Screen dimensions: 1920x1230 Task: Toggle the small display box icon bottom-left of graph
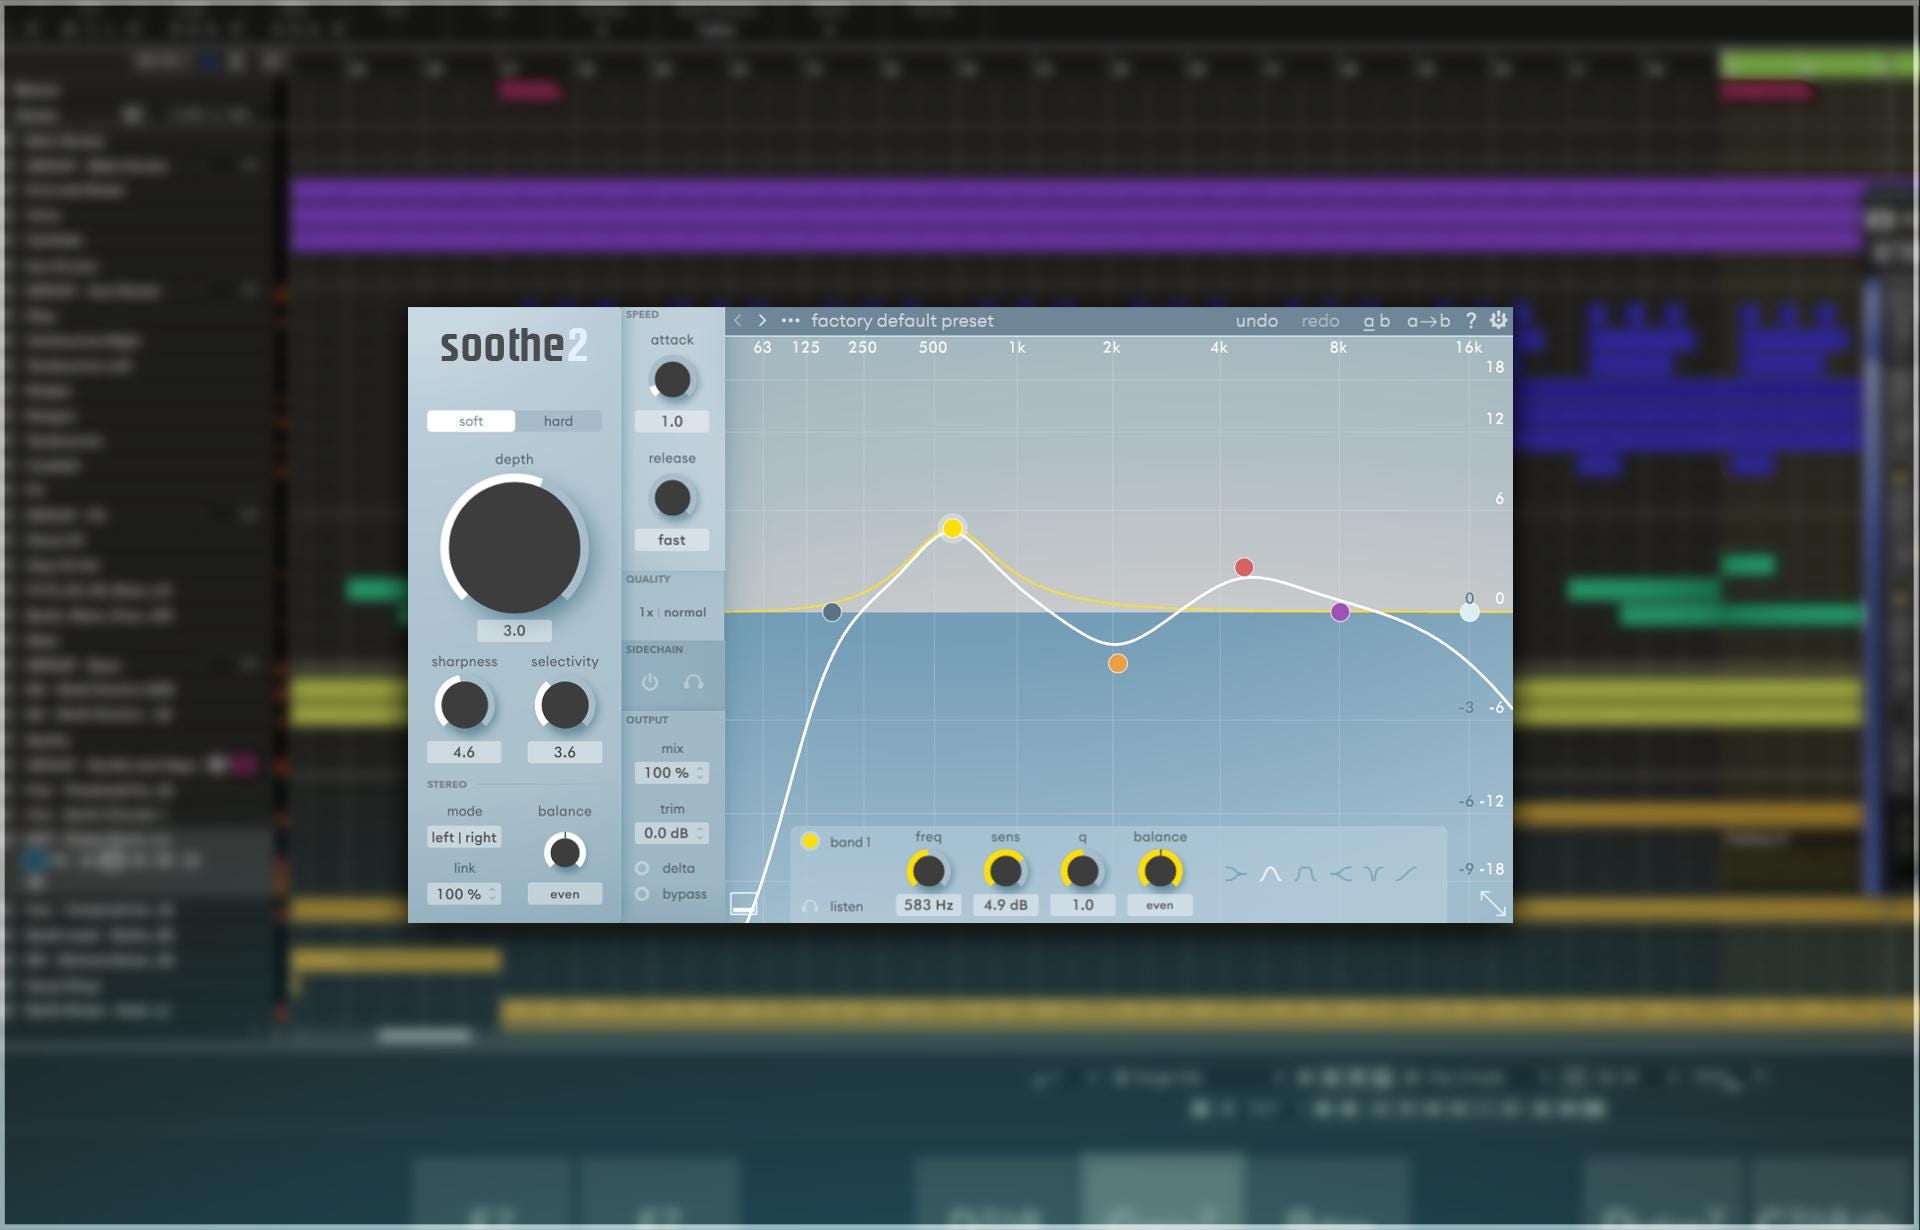(744, 904)
